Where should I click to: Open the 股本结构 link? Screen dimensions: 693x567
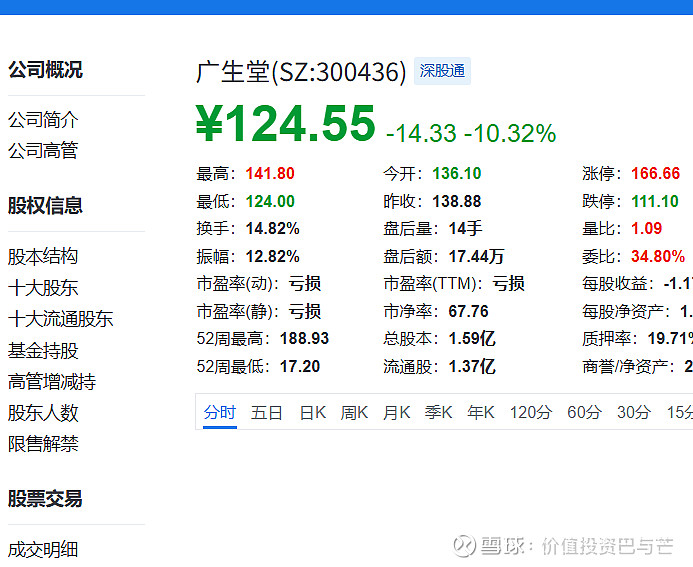(x=43, y=257)
